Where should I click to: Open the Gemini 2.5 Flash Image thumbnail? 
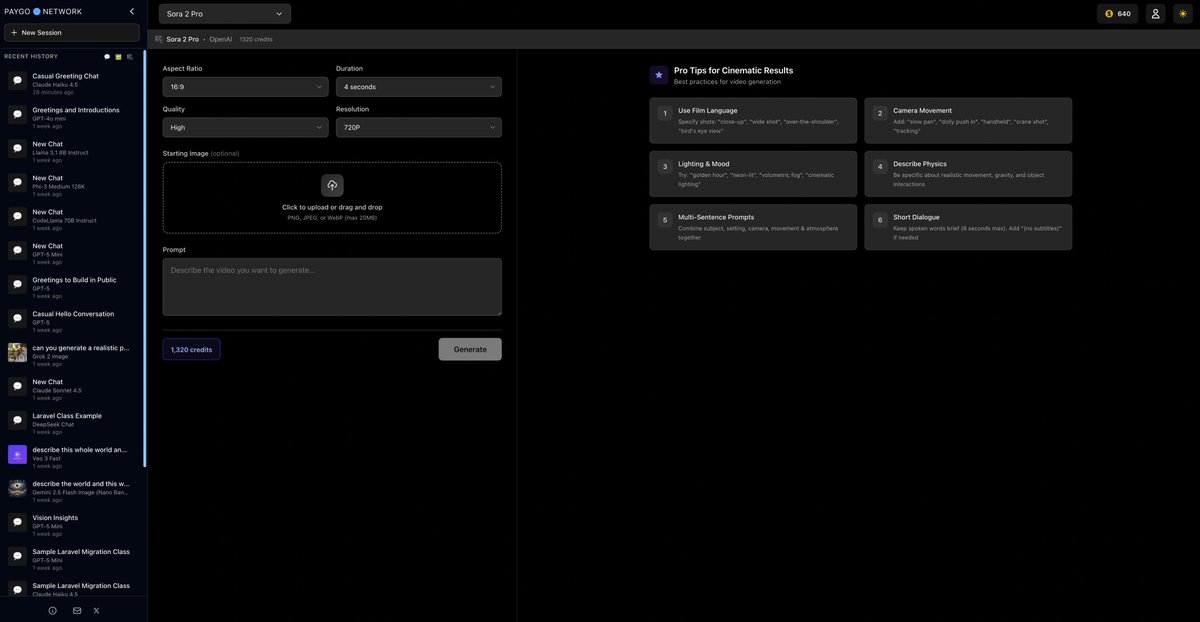(x=17, y=488)
